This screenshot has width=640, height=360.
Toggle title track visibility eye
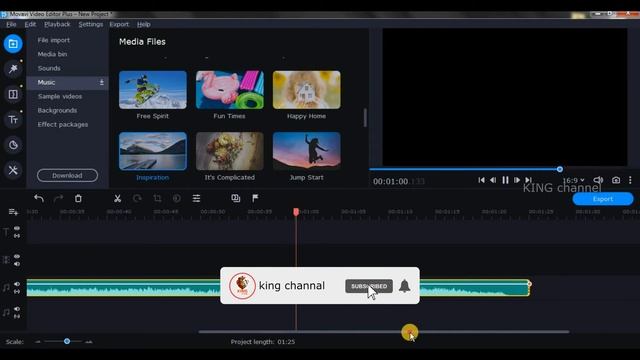click(17, 228)
